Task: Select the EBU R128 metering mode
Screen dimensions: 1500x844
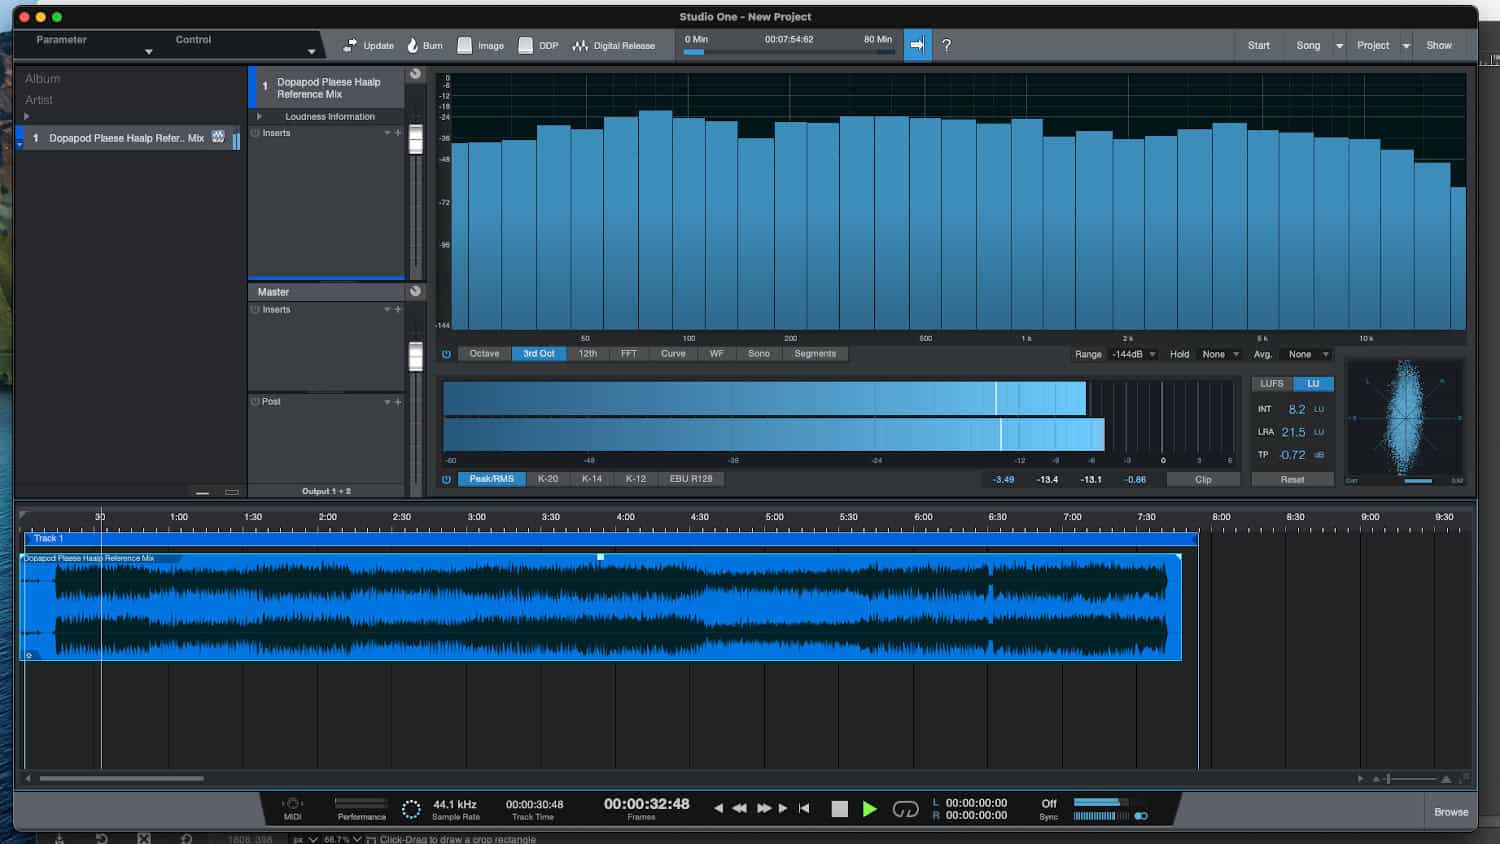Action: coord(691,479)
